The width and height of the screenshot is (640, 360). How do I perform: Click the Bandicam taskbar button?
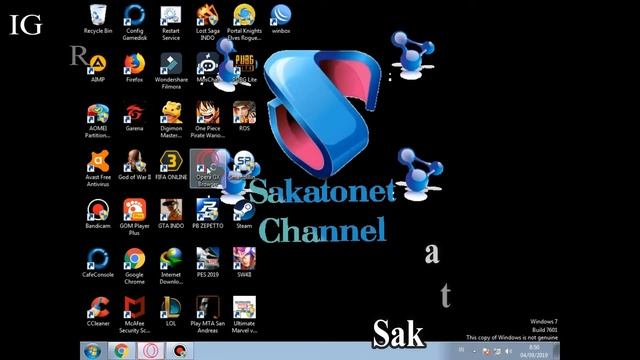pyautogui.click(x=179, y=351)
